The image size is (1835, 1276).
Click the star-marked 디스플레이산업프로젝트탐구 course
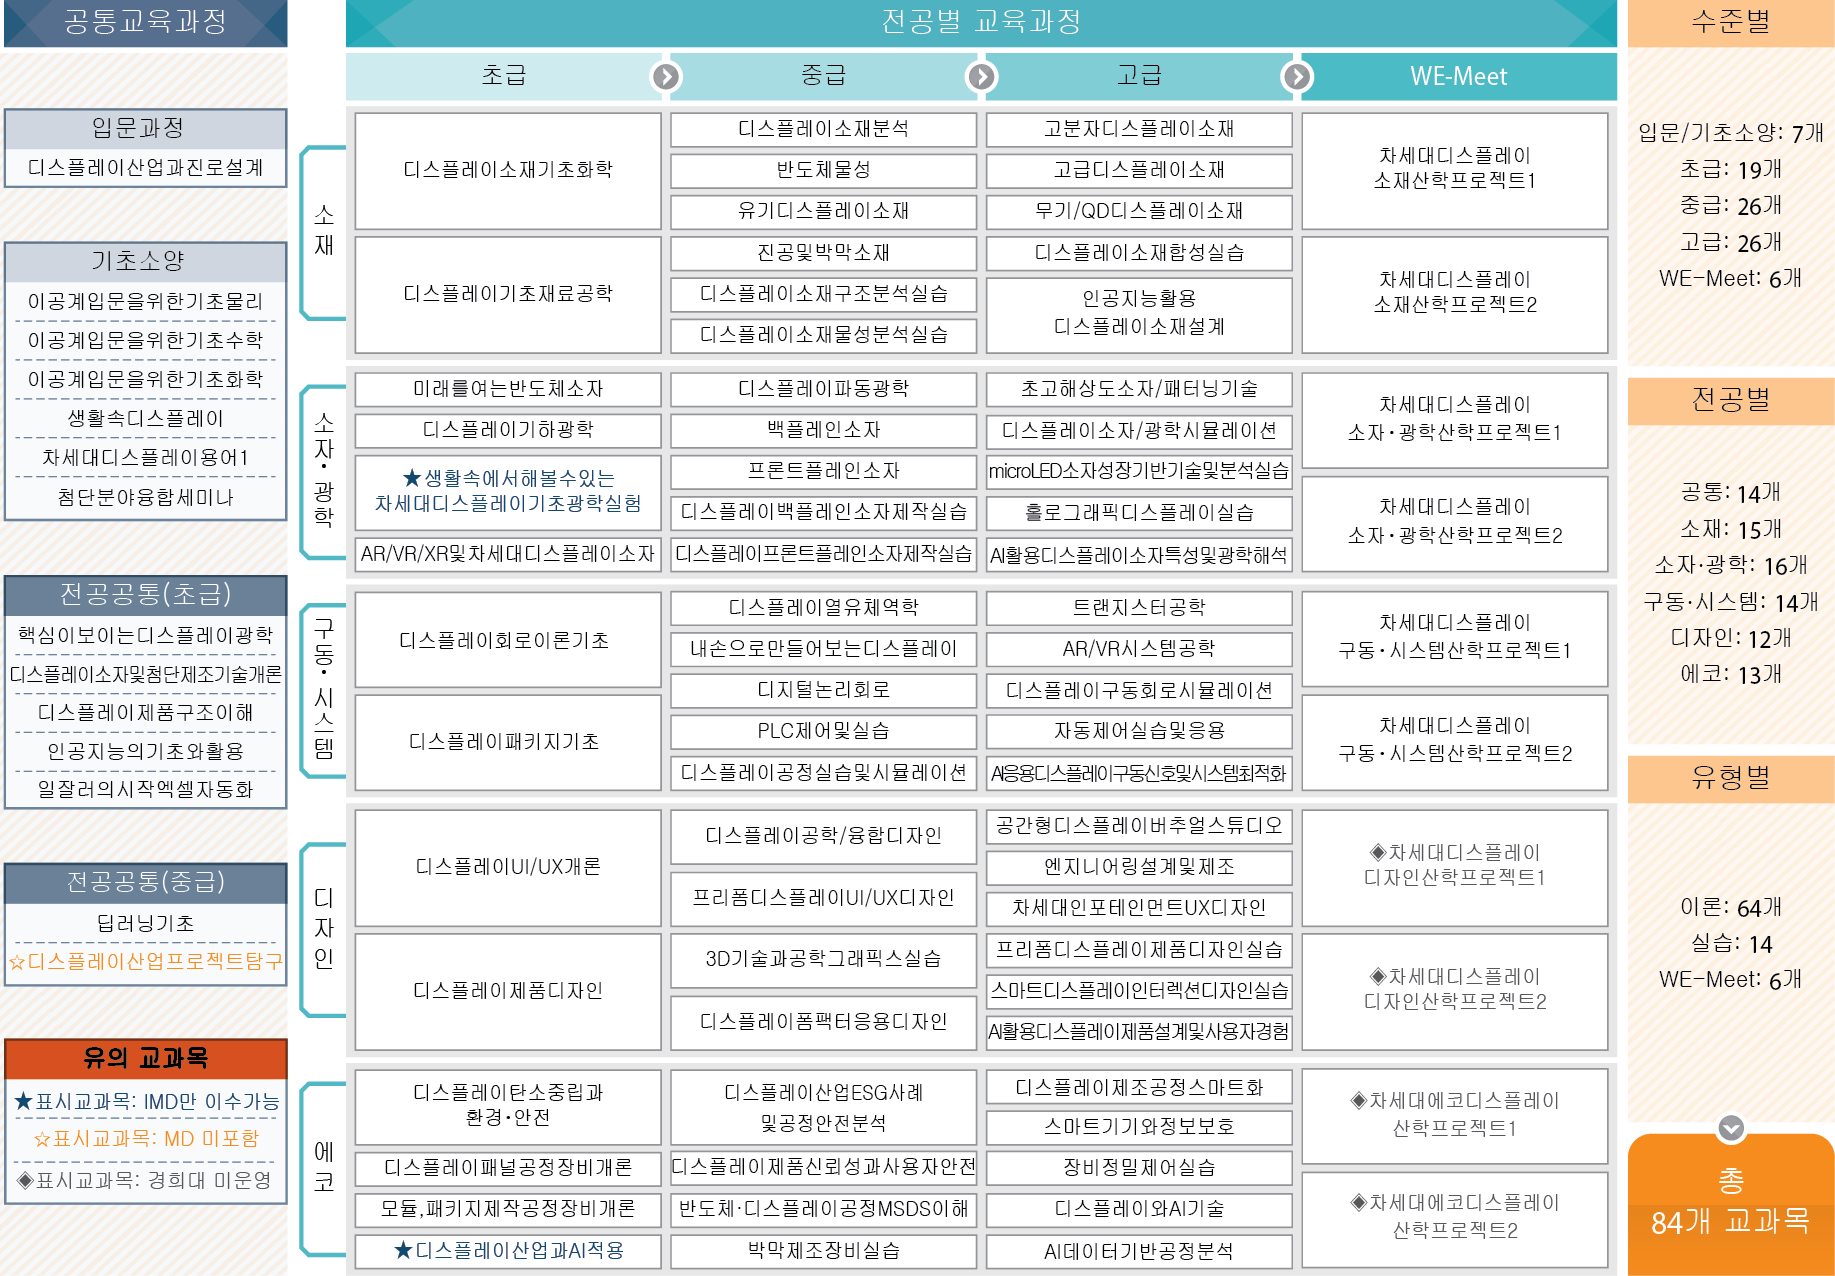tap(146, 961)
